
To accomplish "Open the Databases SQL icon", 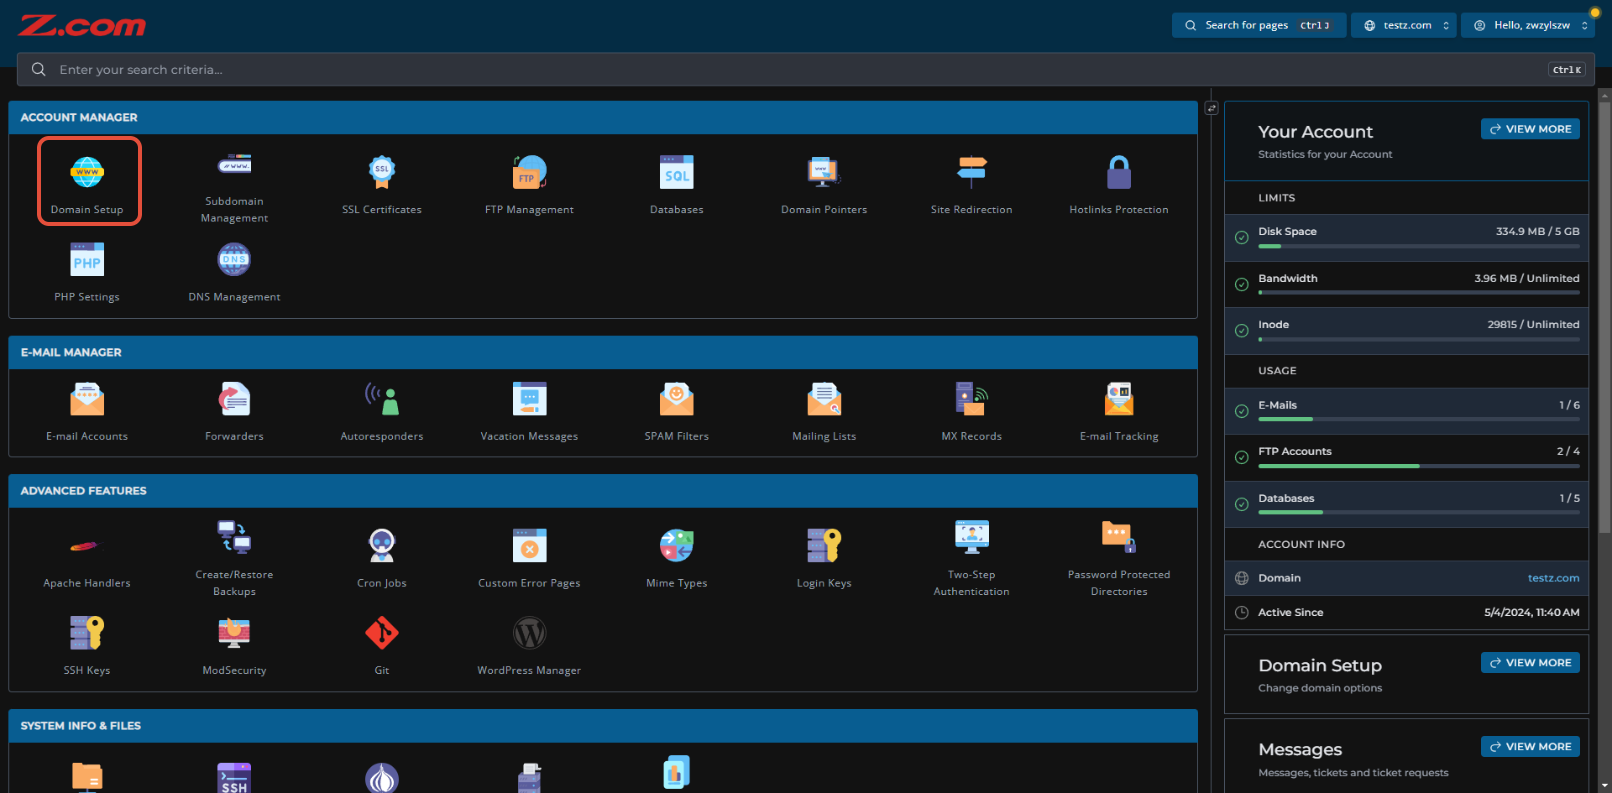I will (677, 174).
